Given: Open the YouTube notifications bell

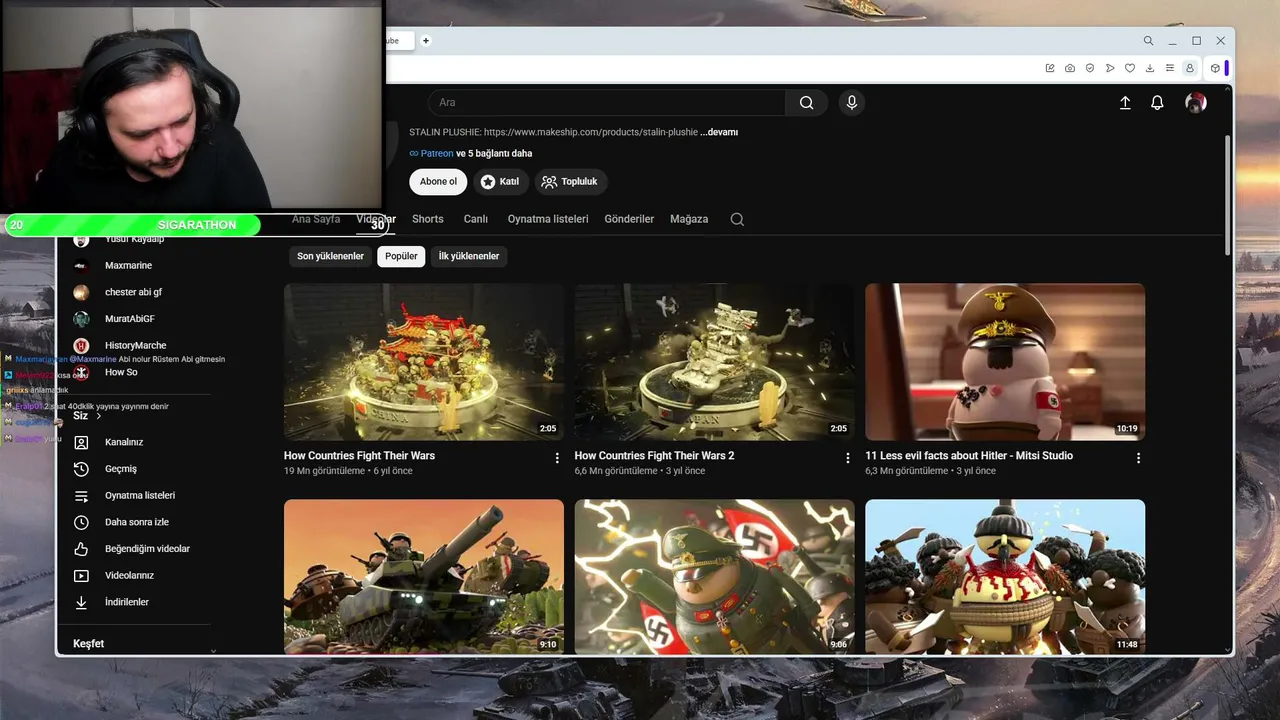Looking at the screenshot, I should click(1157, 102).
